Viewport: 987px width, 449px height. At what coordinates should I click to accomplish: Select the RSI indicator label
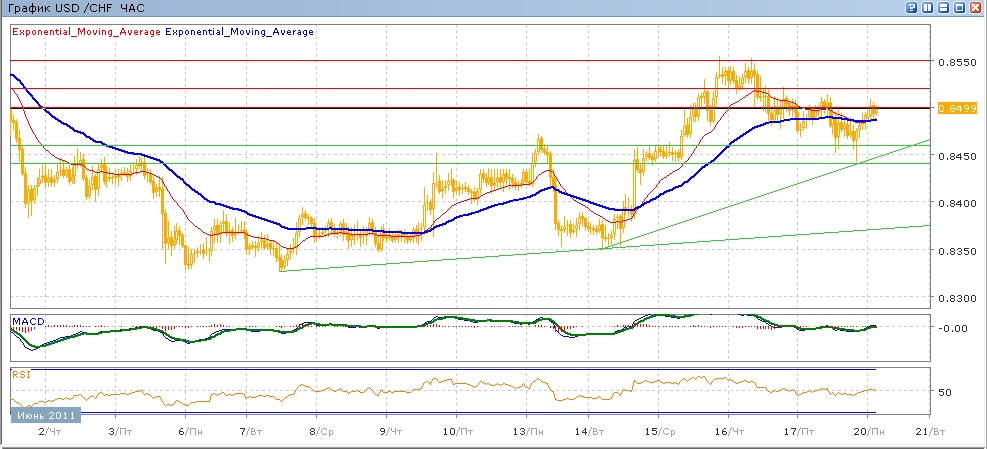tap(21, 375)
